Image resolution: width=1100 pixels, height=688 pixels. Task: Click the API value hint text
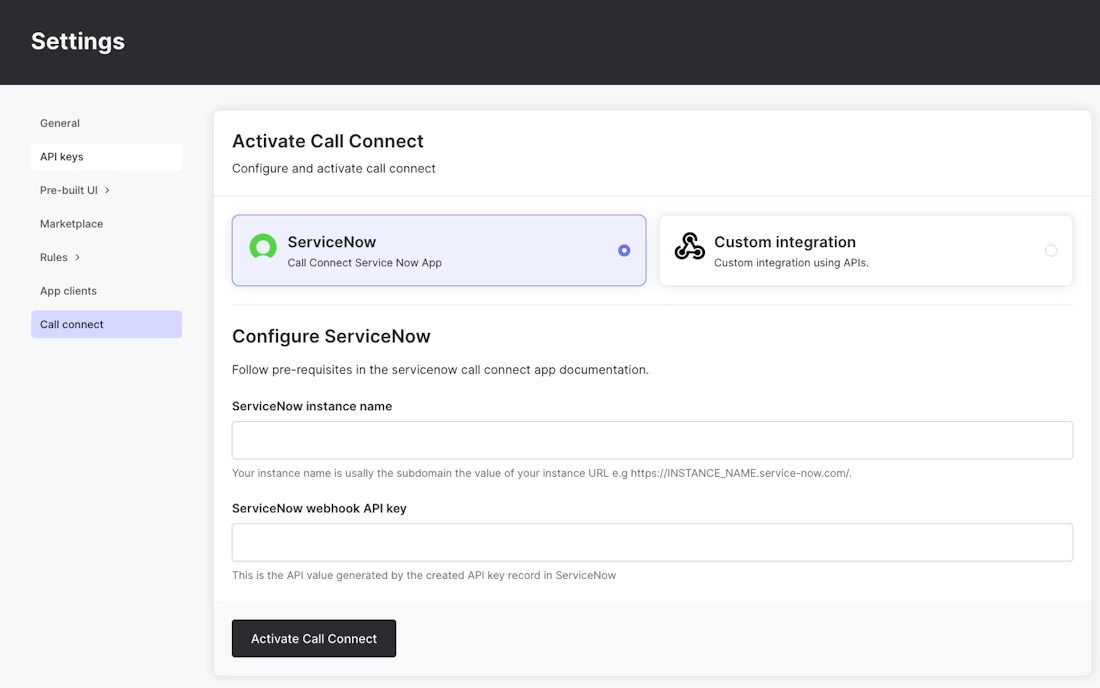[424, 575]
